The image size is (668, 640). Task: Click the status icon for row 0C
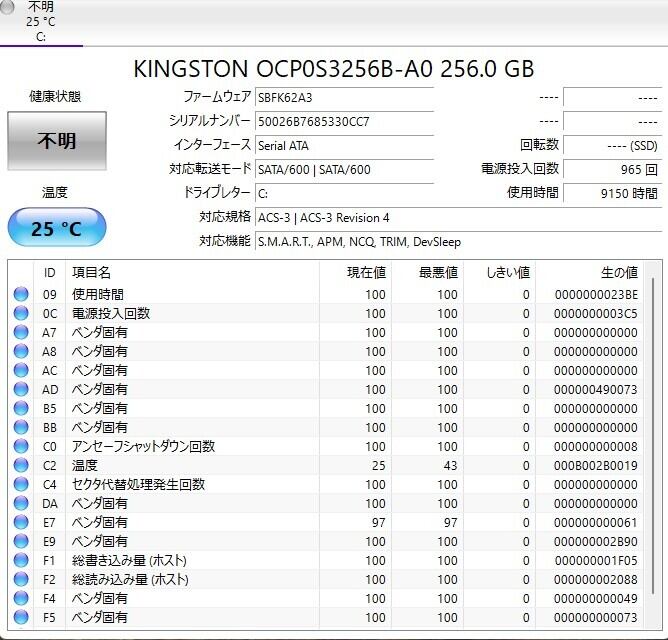pos(21,313)
